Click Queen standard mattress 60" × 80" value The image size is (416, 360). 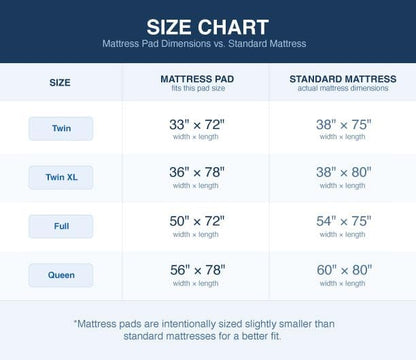coord(344,270)
